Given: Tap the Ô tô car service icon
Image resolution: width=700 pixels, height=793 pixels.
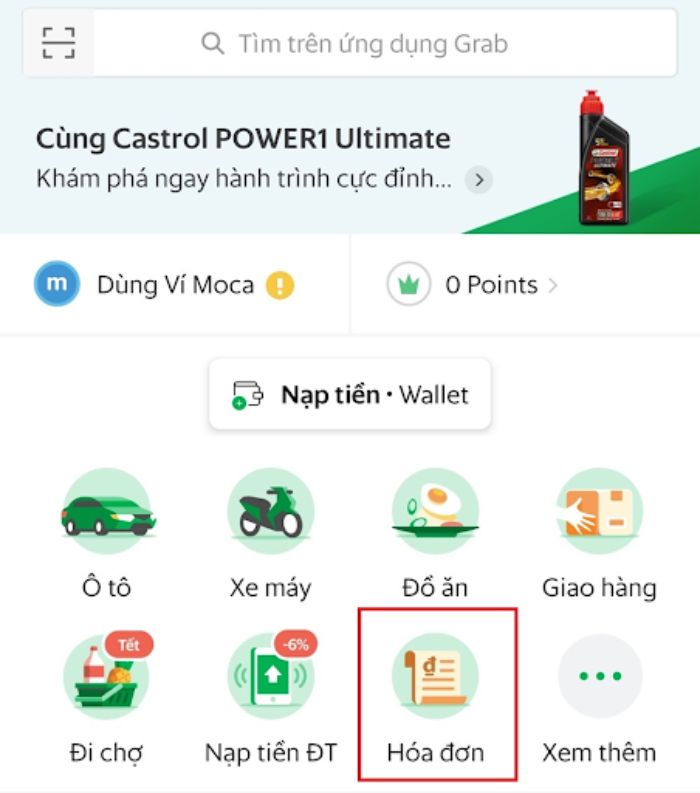Looking at the screenshot, I should coord(107,511).
